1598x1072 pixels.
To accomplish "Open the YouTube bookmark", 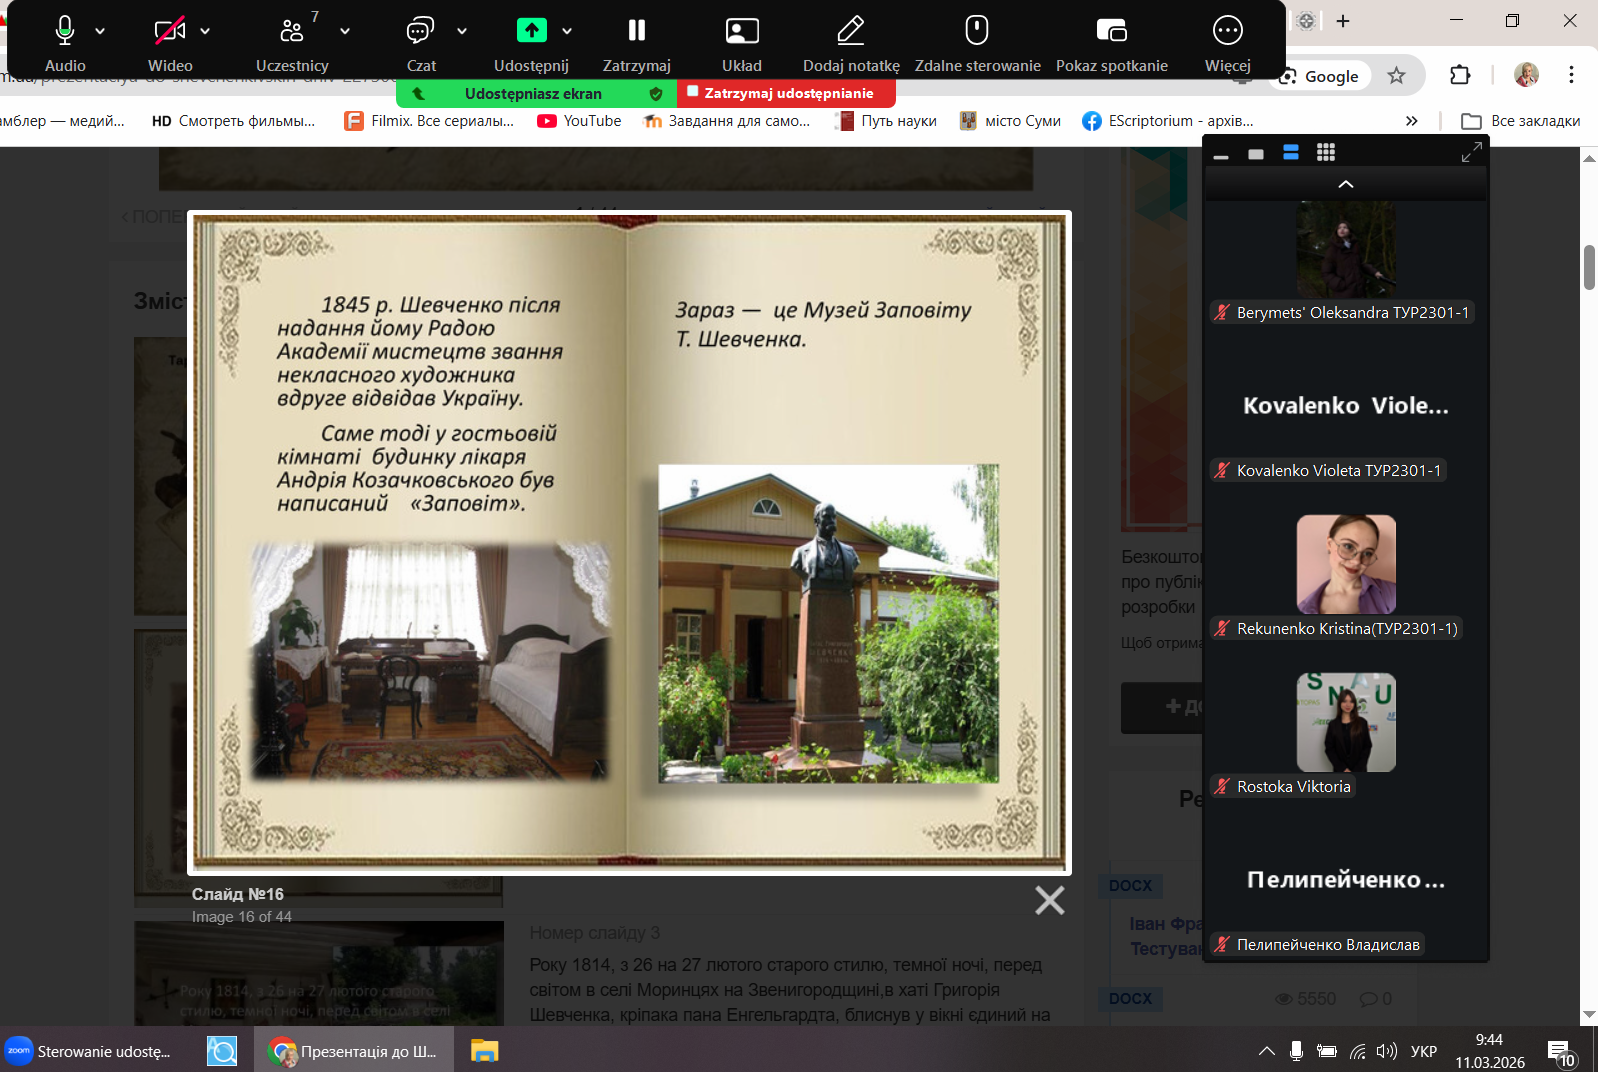I will [x=579, y=121].
